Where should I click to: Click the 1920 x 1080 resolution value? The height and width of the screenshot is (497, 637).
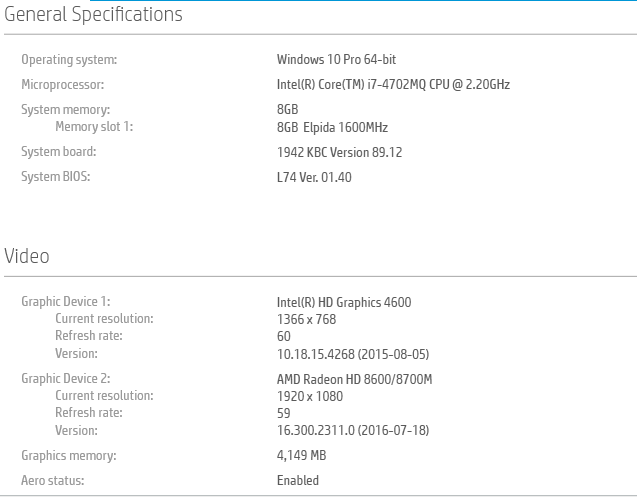pyautogui.click(x=309, y=396)
